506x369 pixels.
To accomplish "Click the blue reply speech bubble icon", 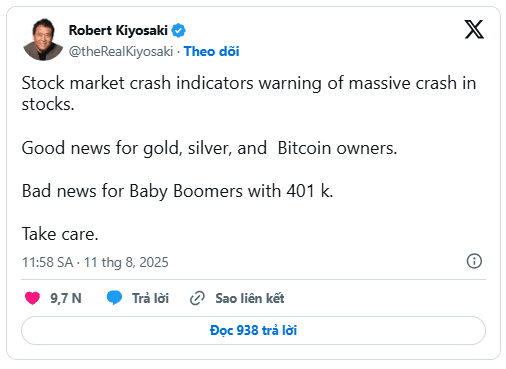I will tap(114, 297).
